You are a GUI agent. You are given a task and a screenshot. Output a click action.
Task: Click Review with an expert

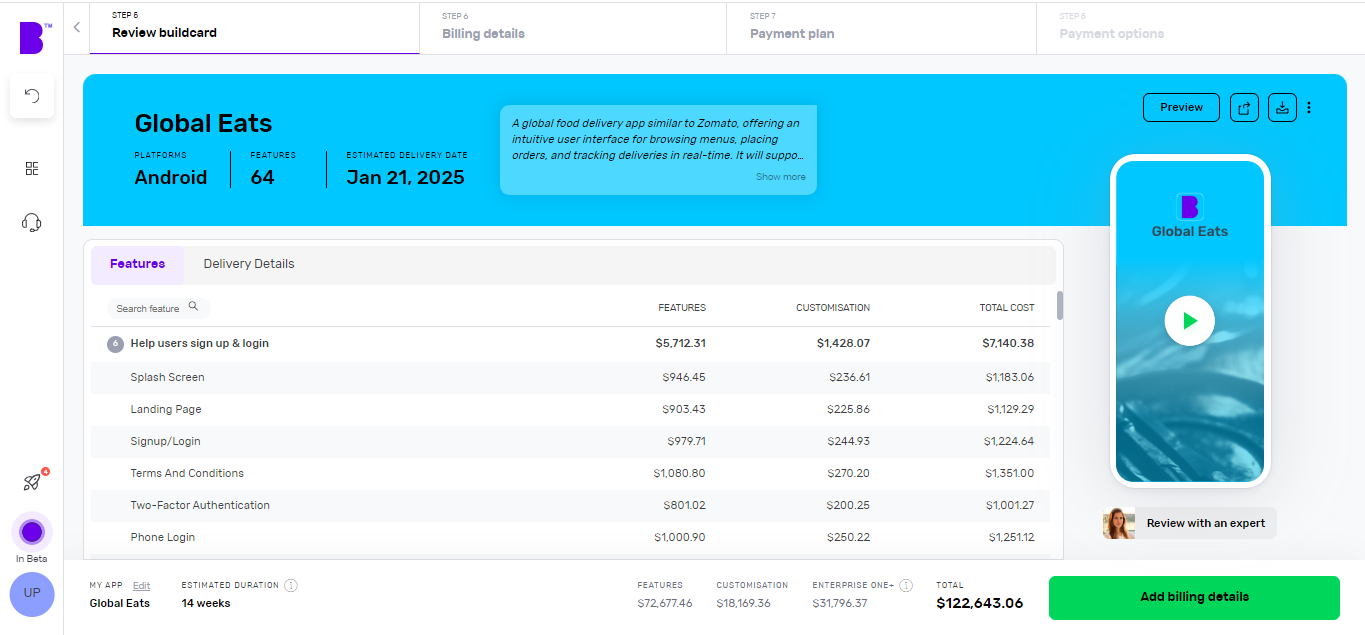(x=1205, y=523)
